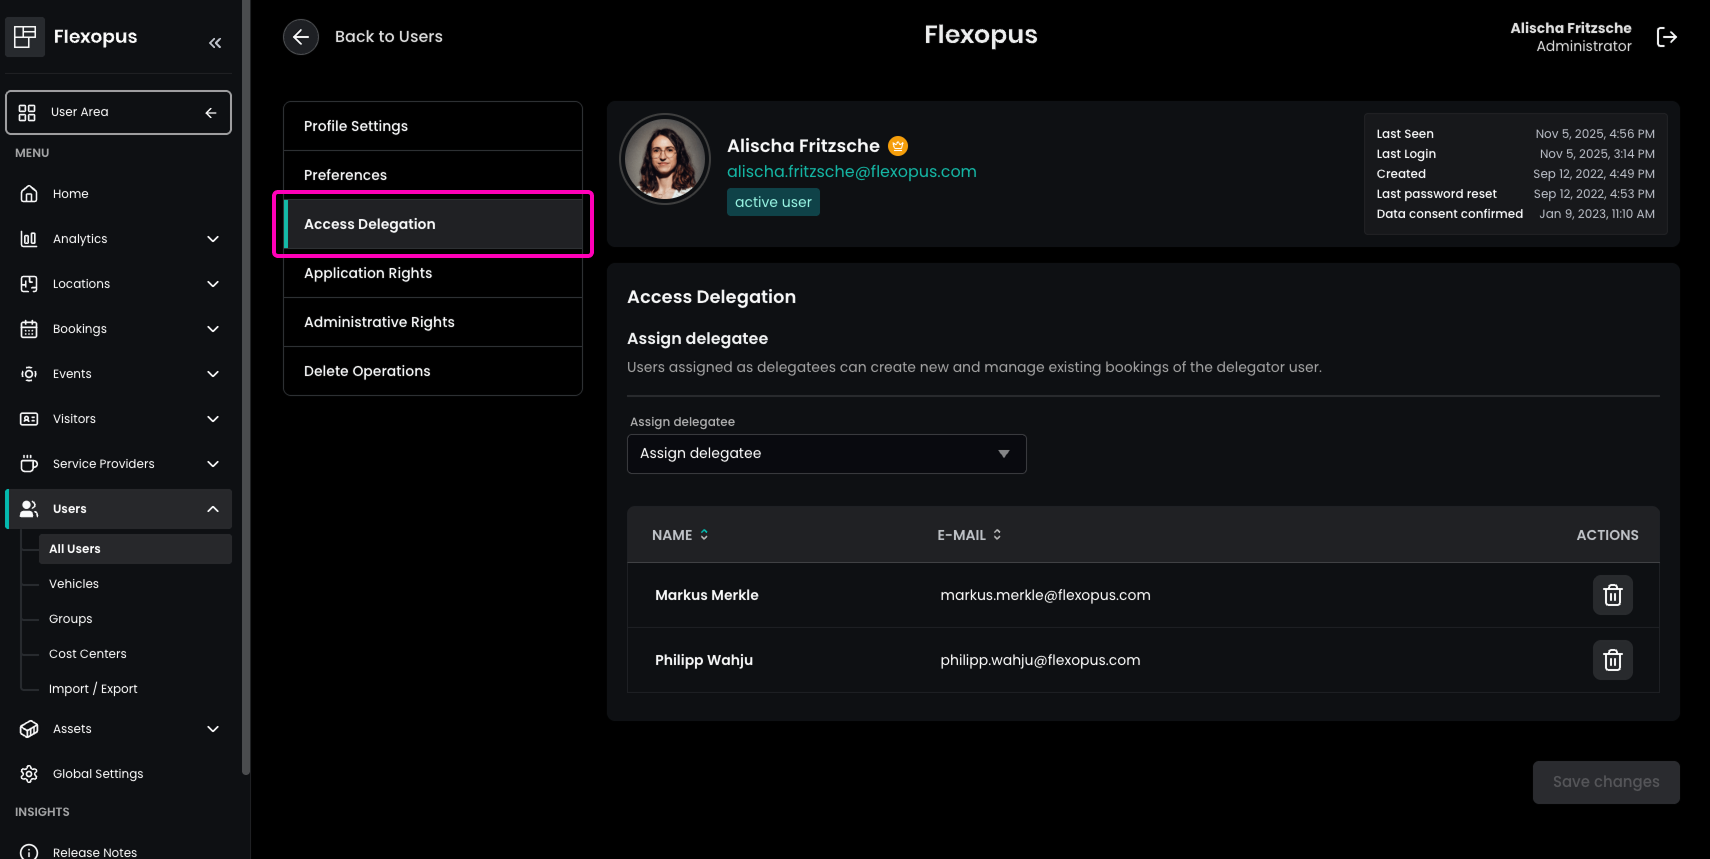Click the back arrow circle icon

301,37
